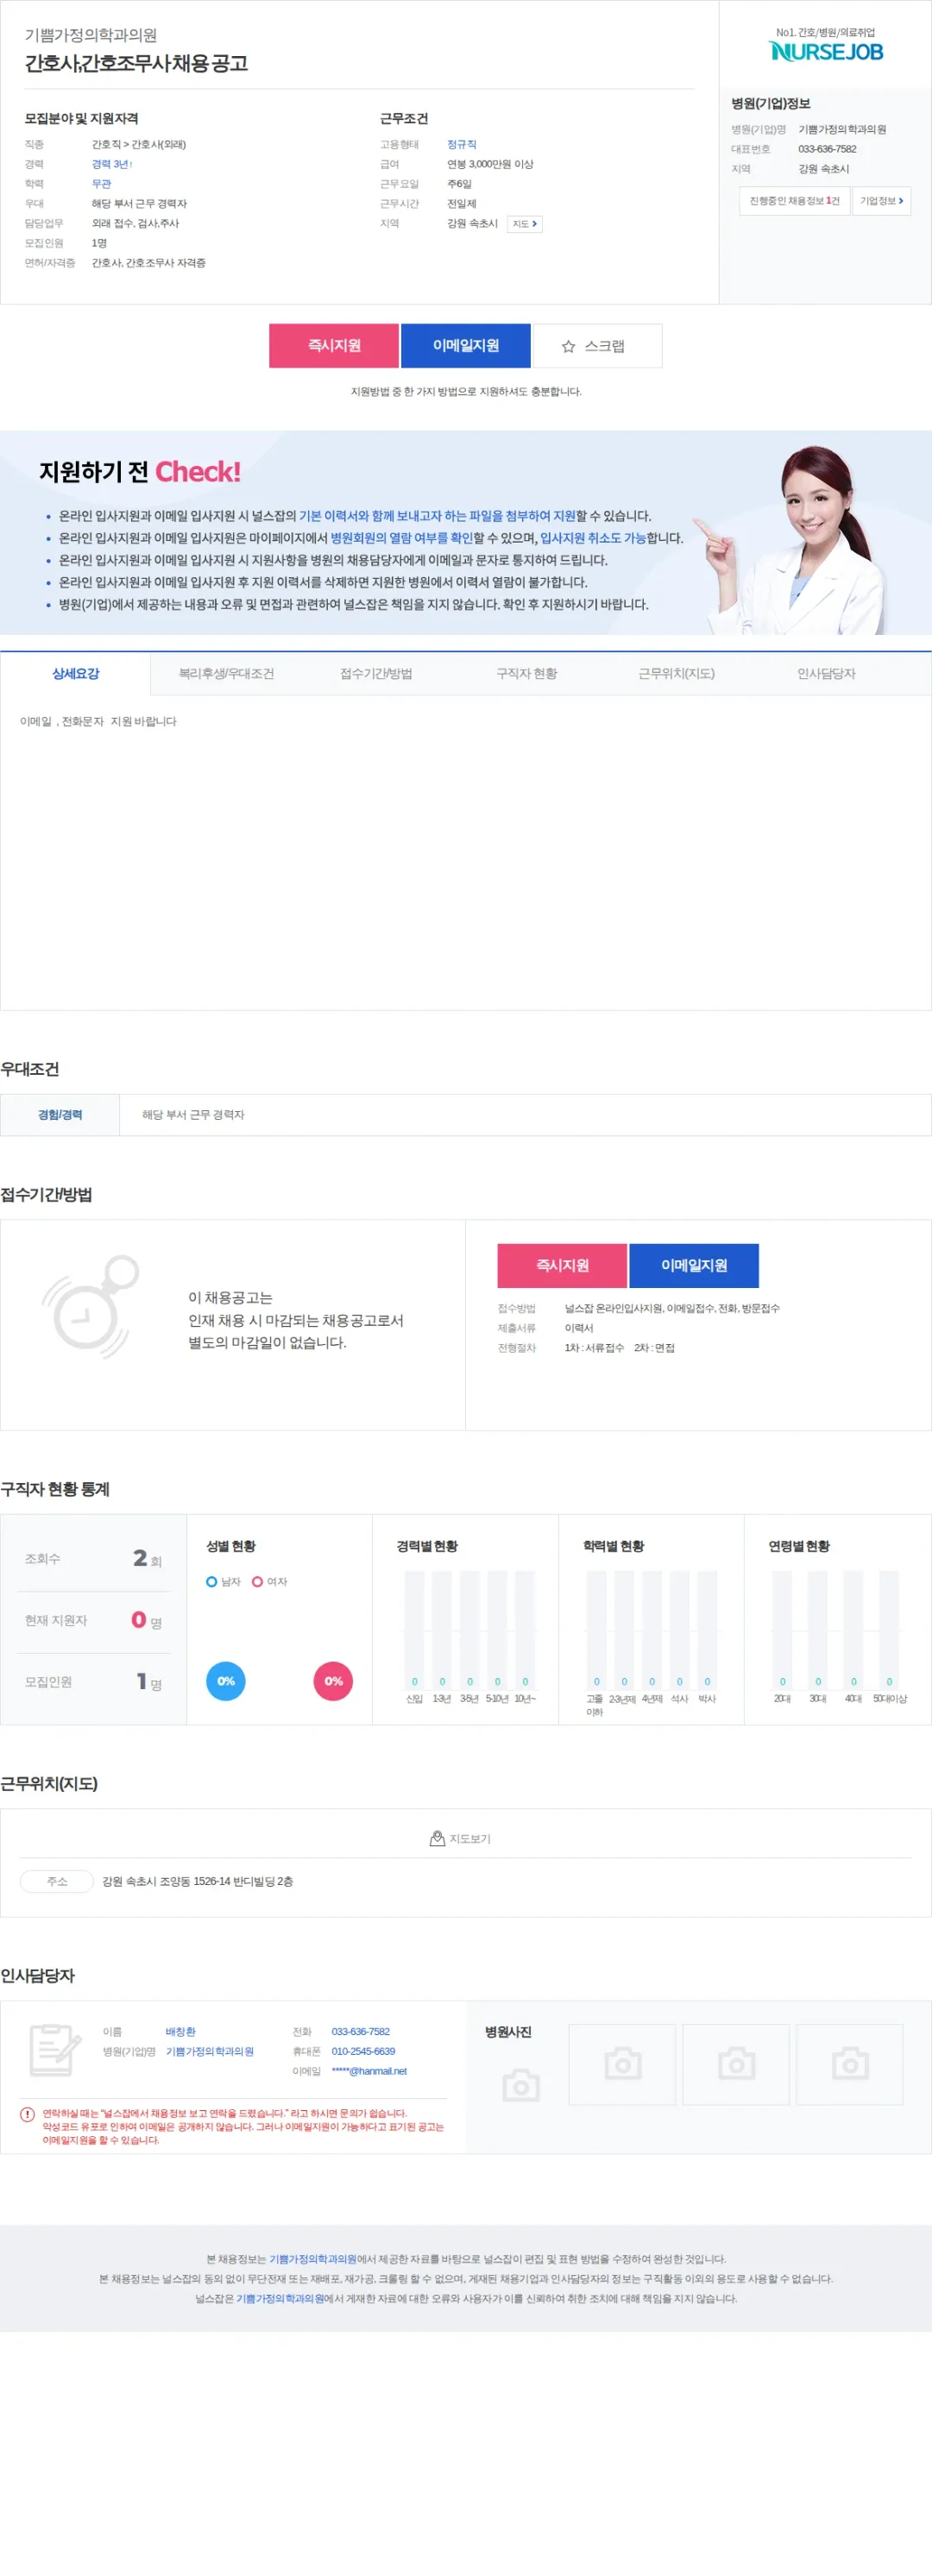Viewport: 932px width, 2576px height.
Task: Click the red warning icon by the contact notice
Action: click(x=28, y=2113)
